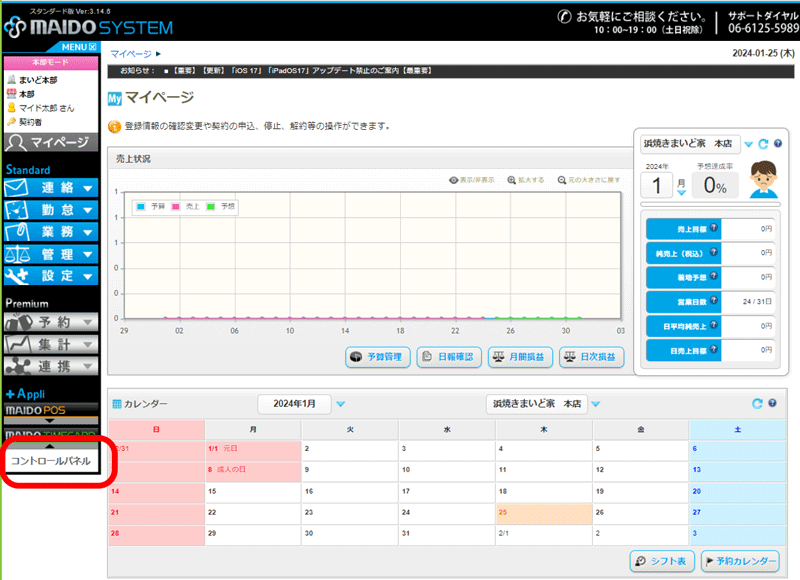Expand the 連絡 menu
Viewport: 800px width, 580px height.
[51, 188]
